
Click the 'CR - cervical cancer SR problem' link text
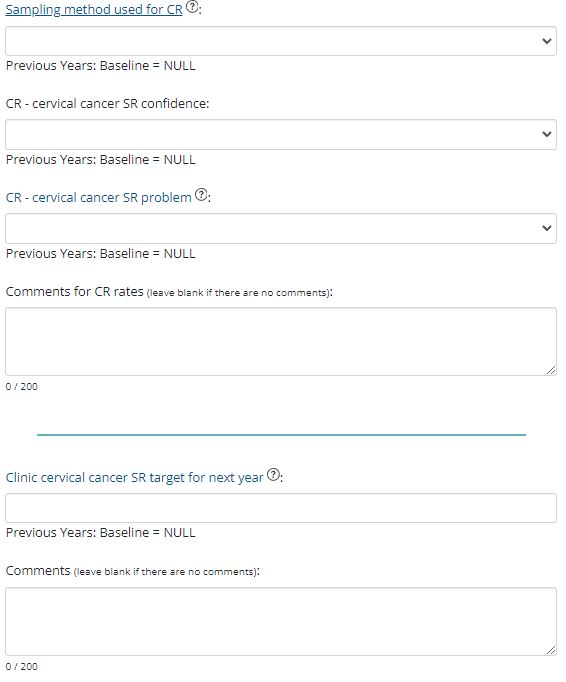(x=99, y=197)
